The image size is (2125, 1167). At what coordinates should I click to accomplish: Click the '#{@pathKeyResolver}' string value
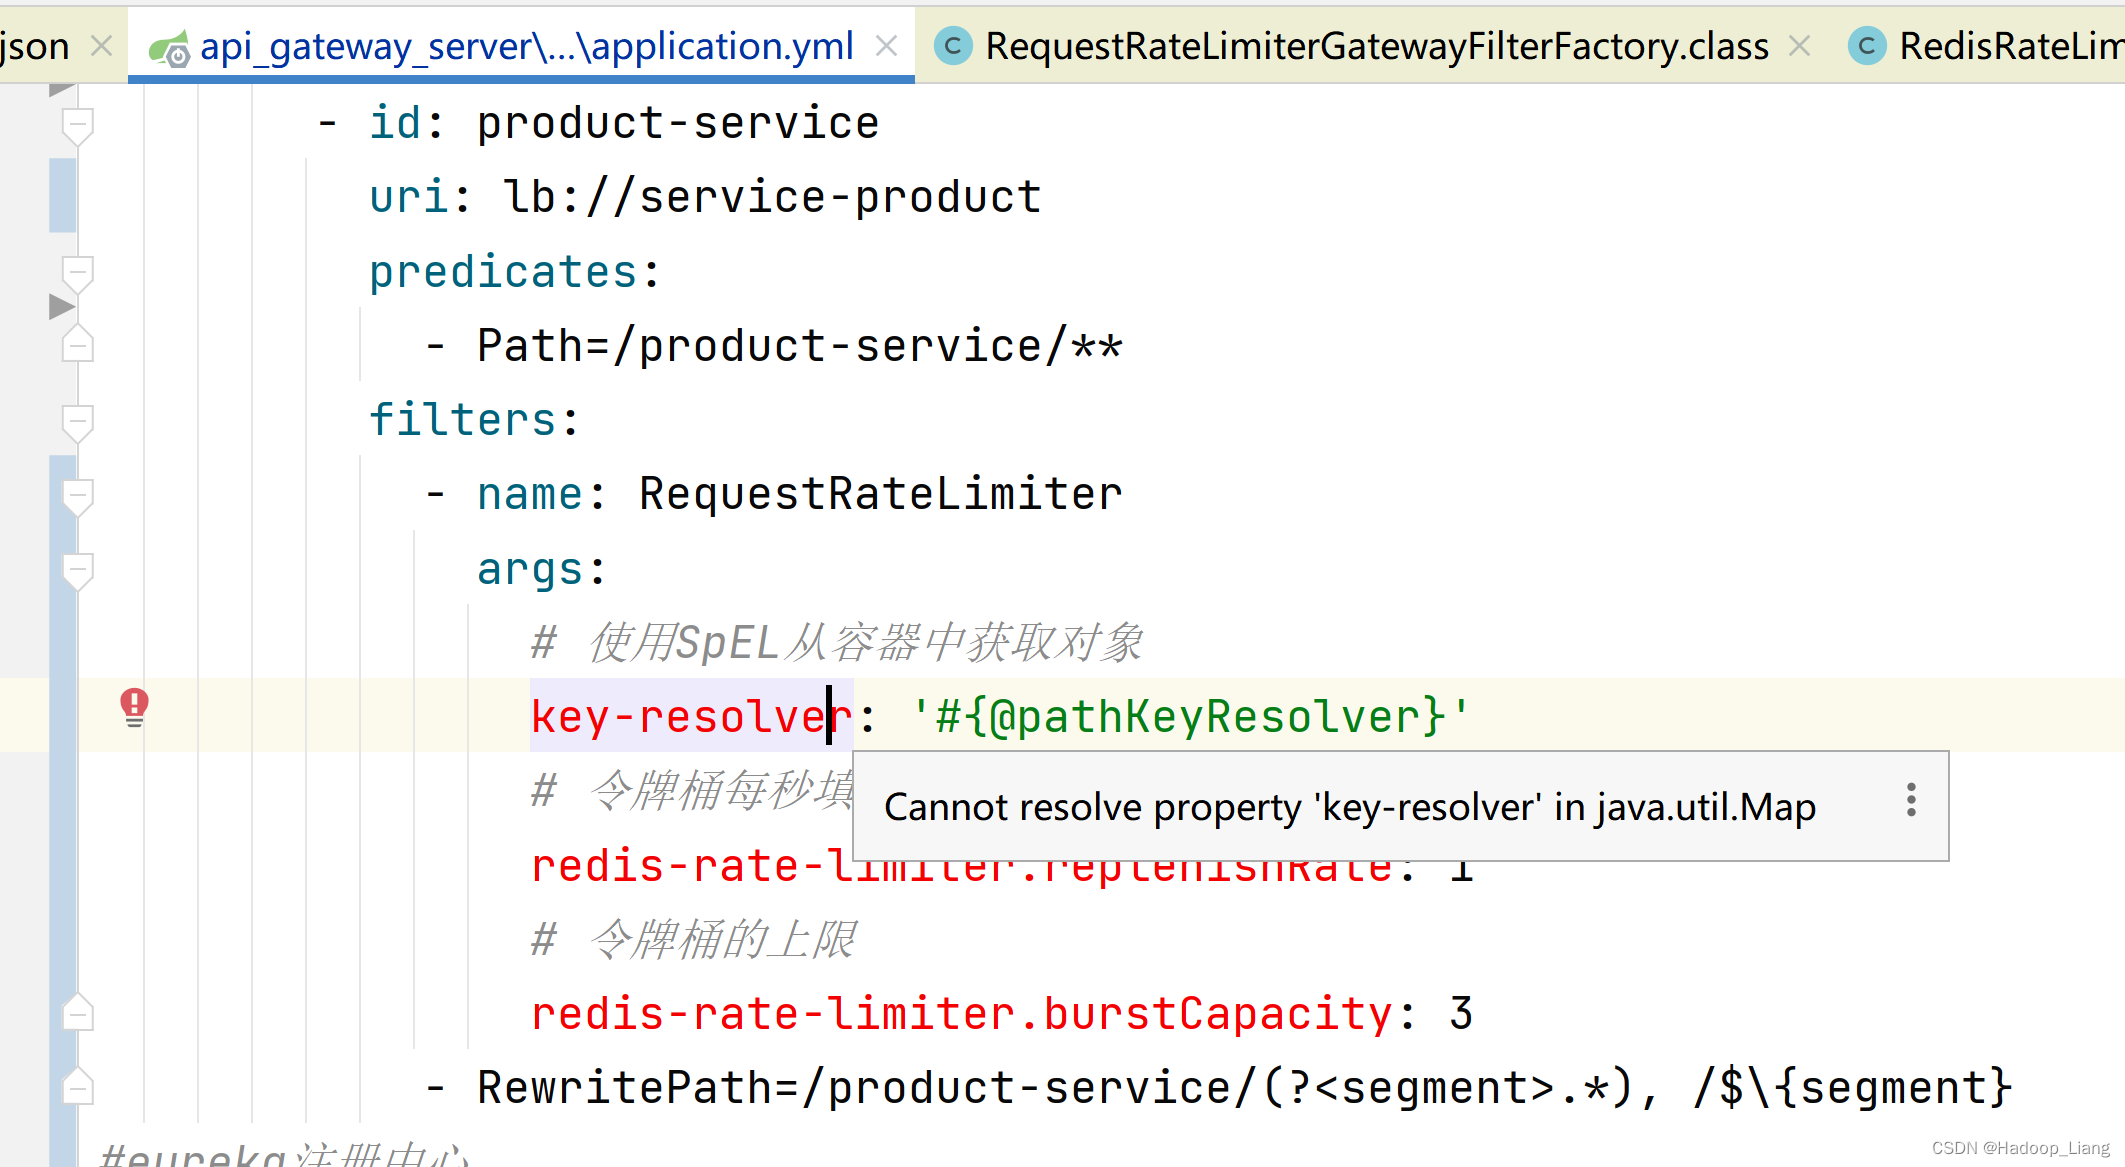[1190, 717]
